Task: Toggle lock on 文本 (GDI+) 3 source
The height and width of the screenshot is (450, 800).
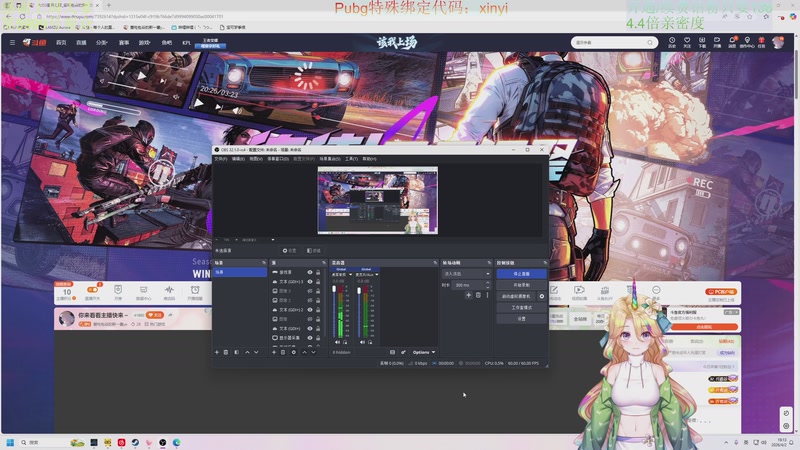Action: point(318,282)
